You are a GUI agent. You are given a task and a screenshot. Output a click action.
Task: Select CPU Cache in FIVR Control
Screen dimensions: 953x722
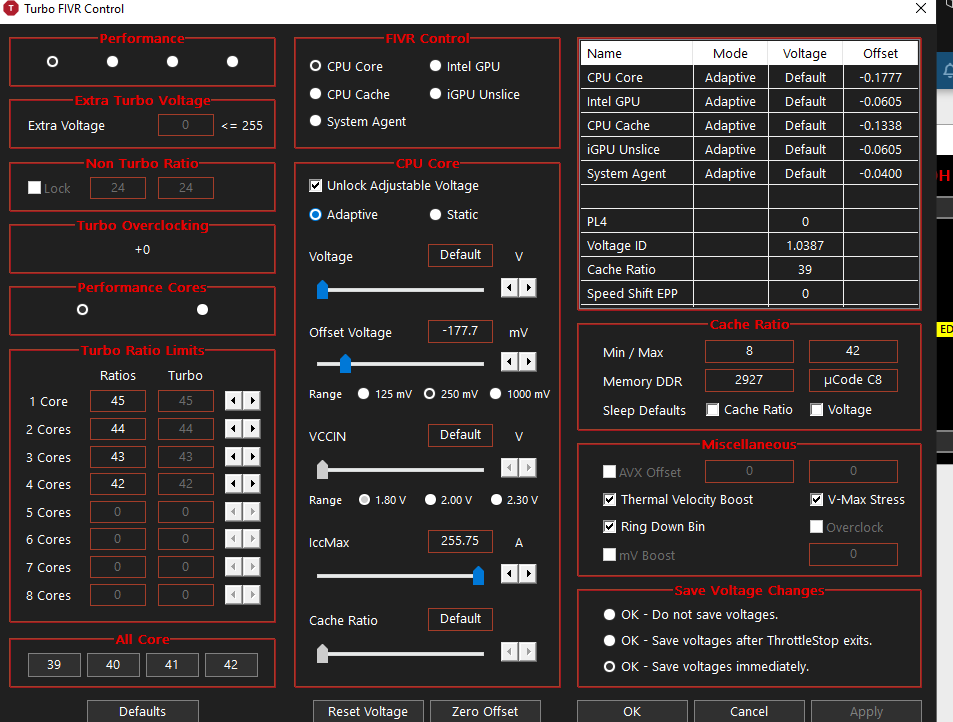pos(315,94)
